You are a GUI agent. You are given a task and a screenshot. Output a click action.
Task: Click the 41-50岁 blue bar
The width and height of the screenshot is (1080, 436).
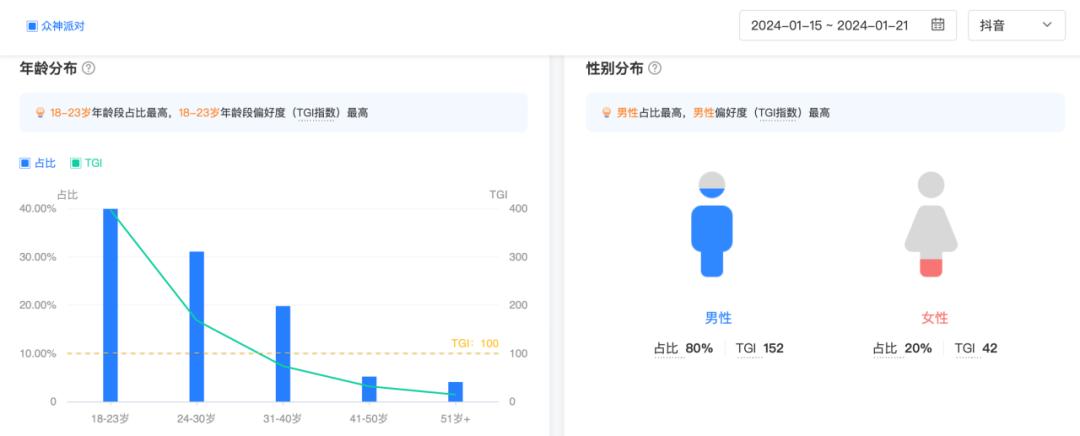click(x=369, y=389)
